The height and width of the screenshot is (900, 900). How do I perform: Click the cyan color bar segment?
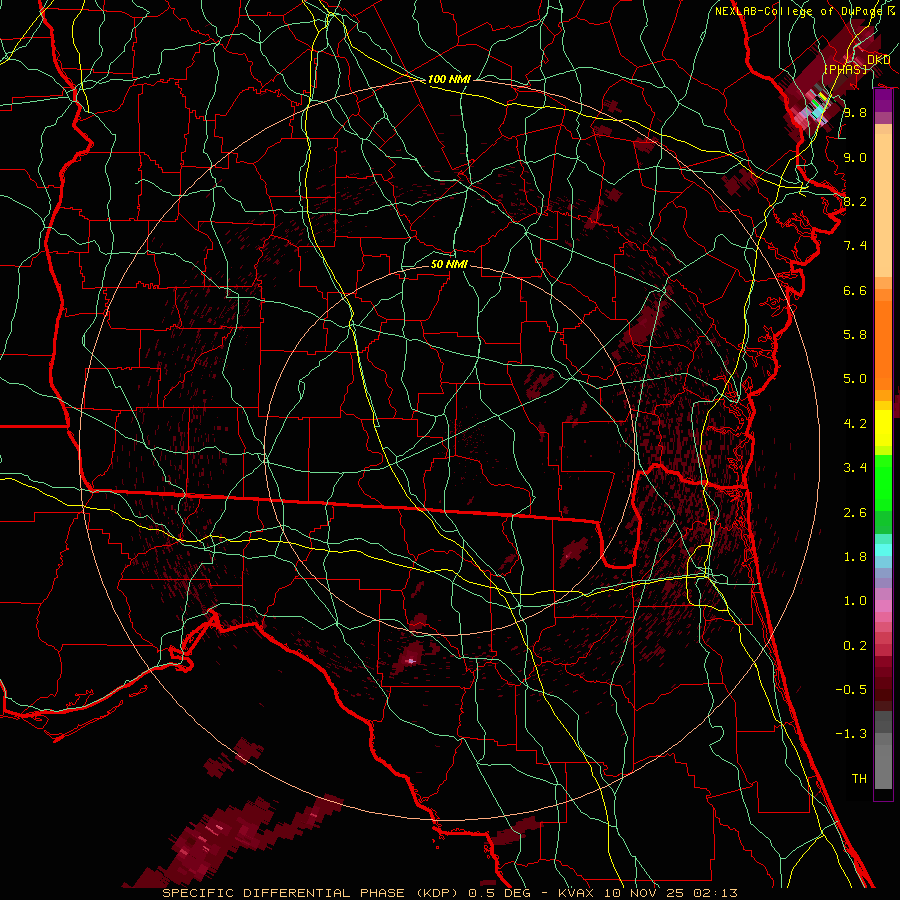[883, 550]
